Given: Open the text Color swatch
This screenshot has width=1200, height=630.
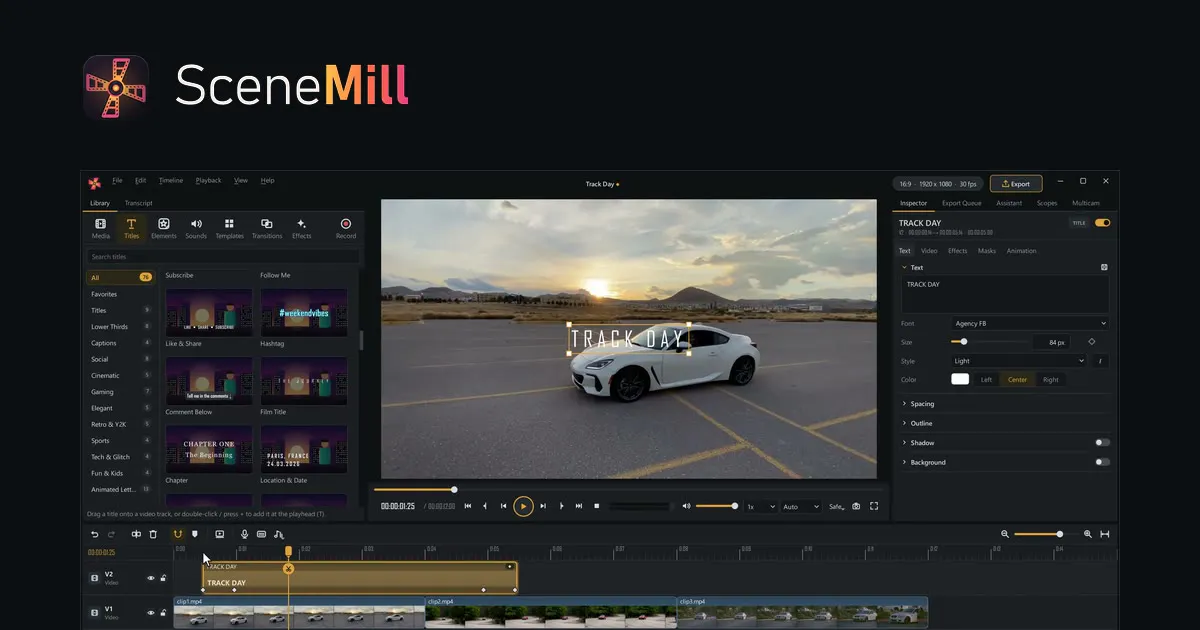Looking at the screenshot, I should click(960, 380).
